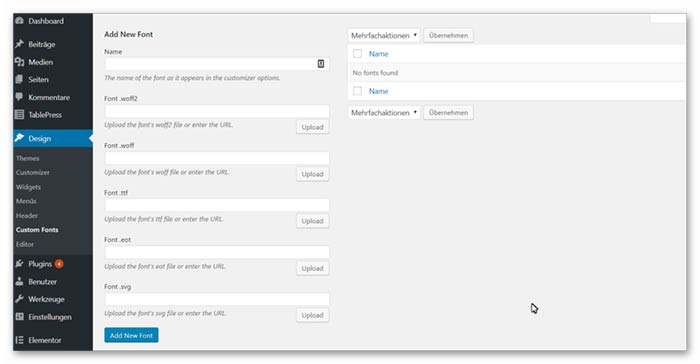Open Menüs submenu entry

[26, 201]
